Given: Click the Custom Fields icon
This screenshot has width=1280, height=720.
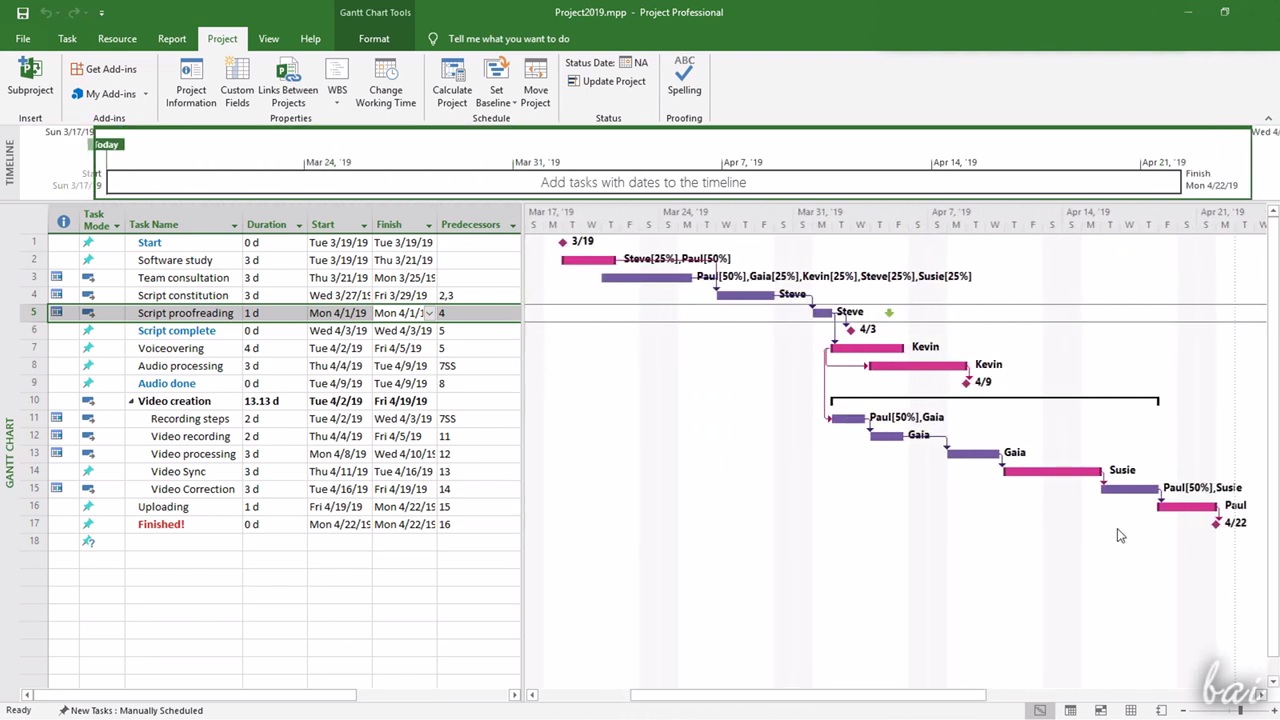Looking at the screenshot, I should tap(237, 81).
